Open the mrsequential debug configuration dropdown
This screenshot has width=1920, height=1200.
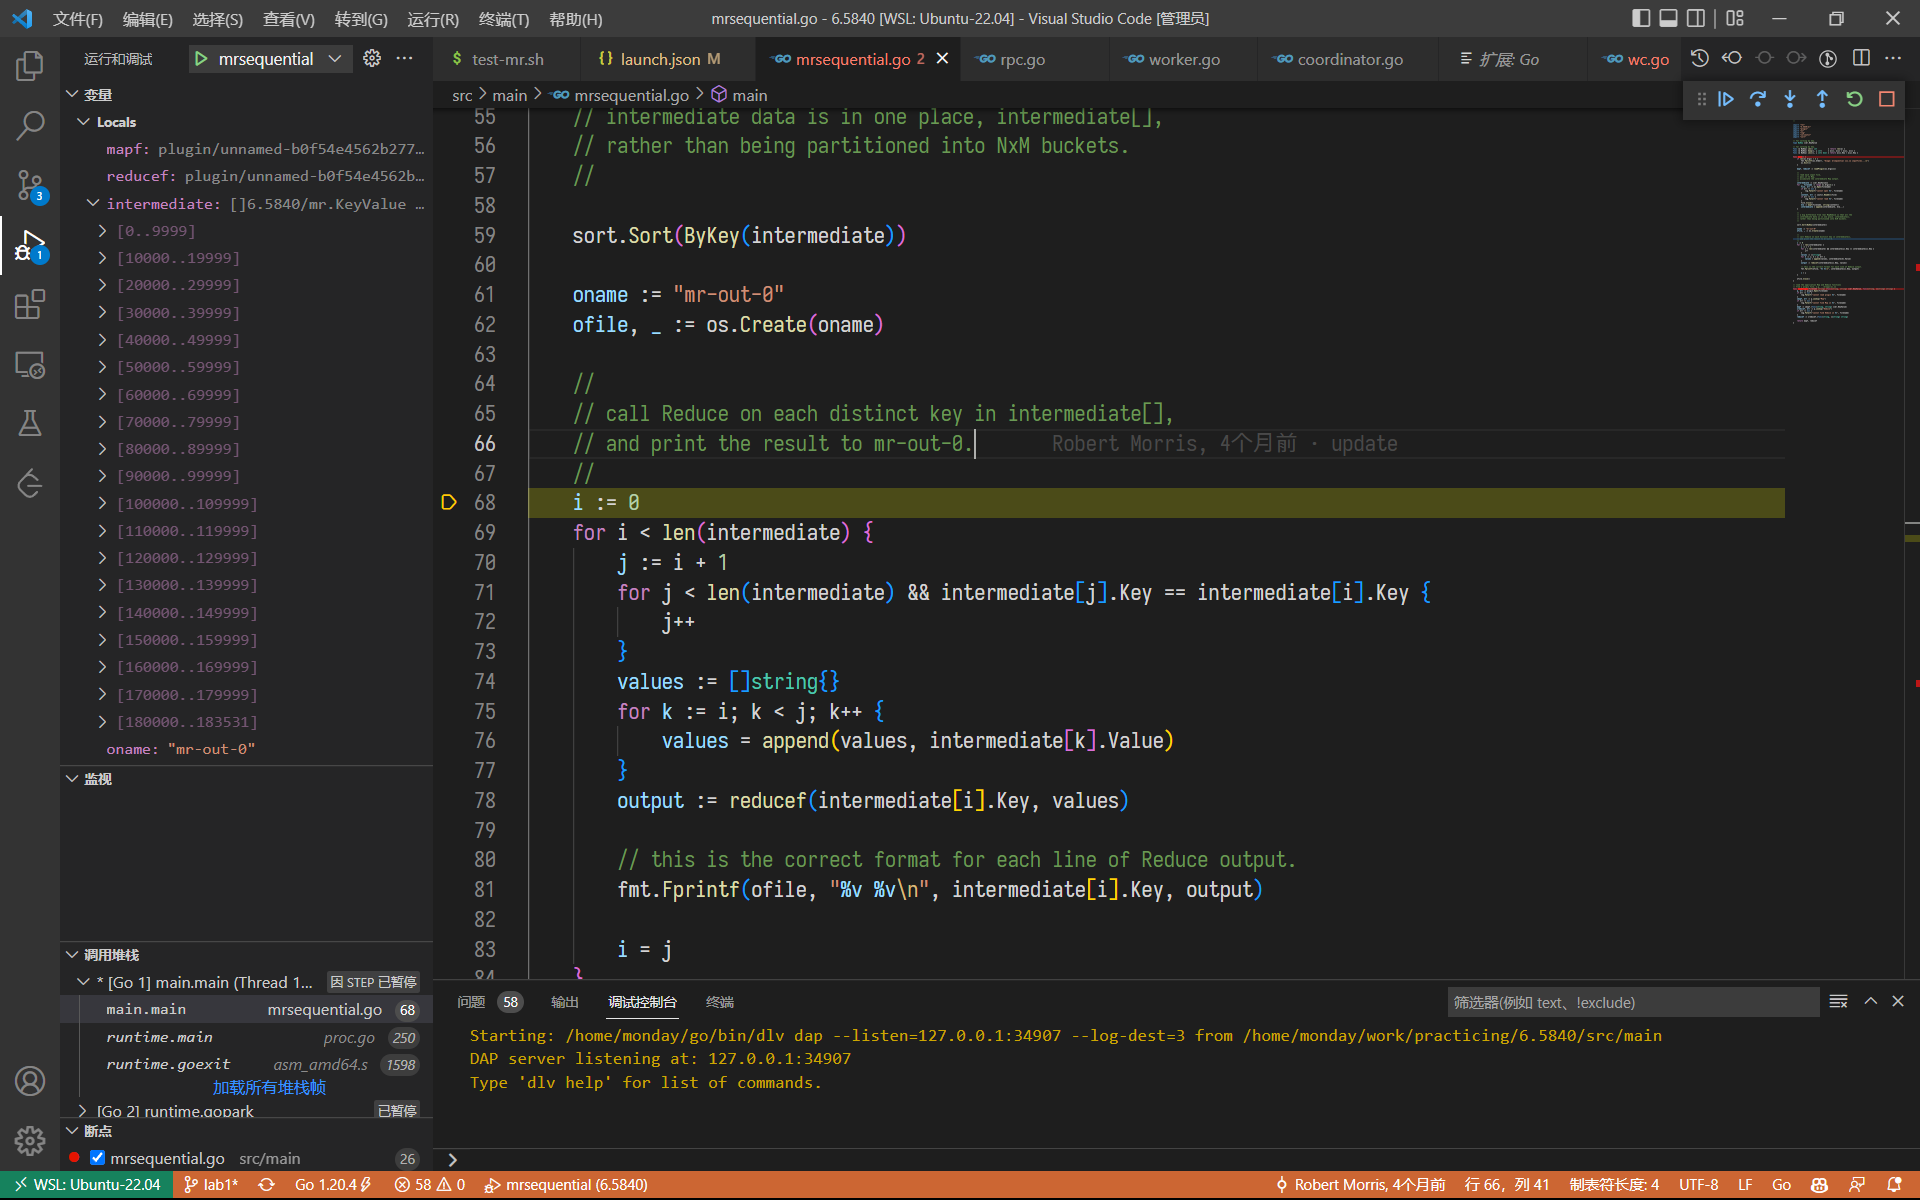(335, 59)
